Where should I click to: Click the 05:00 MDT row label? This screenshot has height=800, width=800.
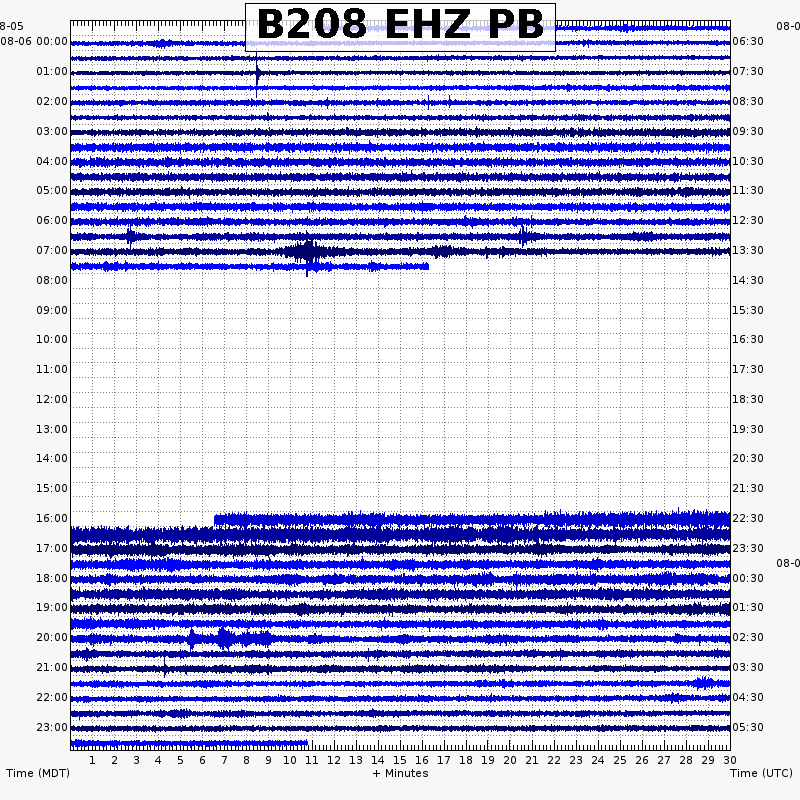pyautogui.click(x=52, y=190)
